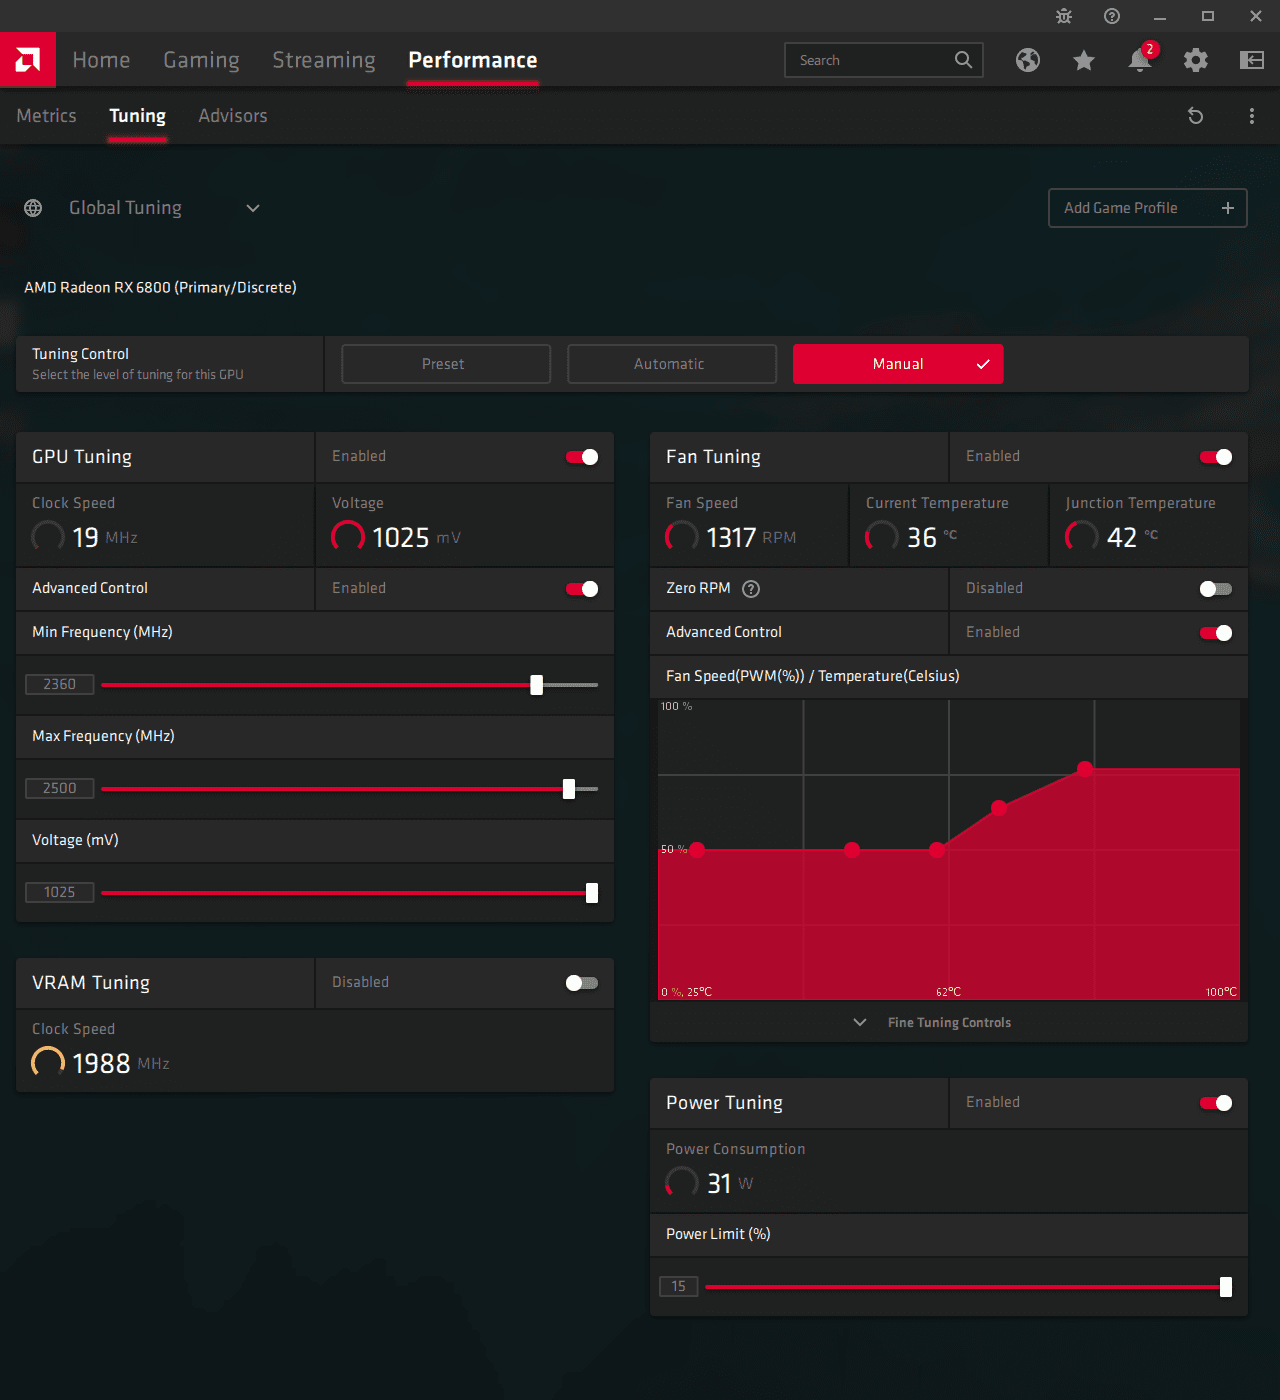
Task: Enable the VRAM Tuning toggle
Action: [x=582, y=983]
